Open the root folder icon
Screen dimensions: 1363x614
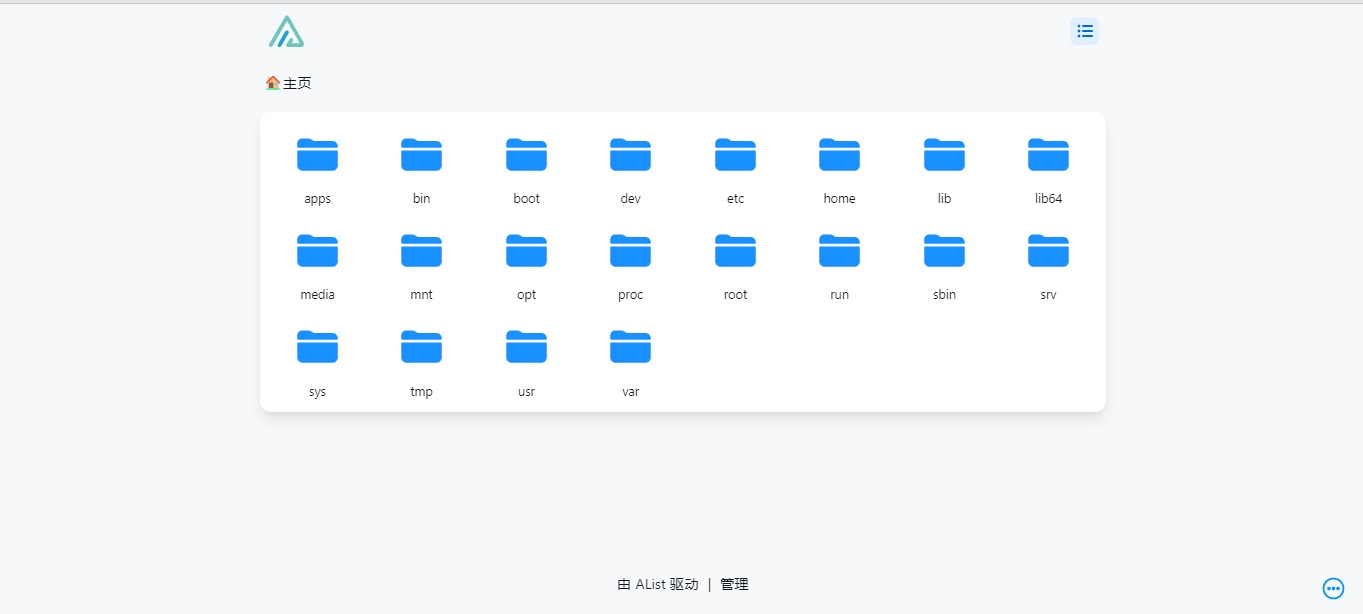[x=735, y=251]
